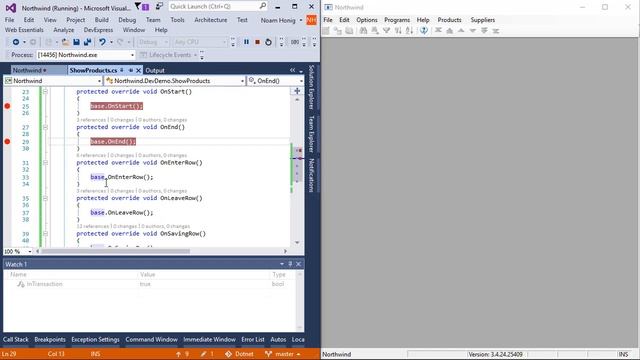Click the binoculars find icon in Northwind toolbar
The width and height of the screenshot is (640, 360).
363,31
